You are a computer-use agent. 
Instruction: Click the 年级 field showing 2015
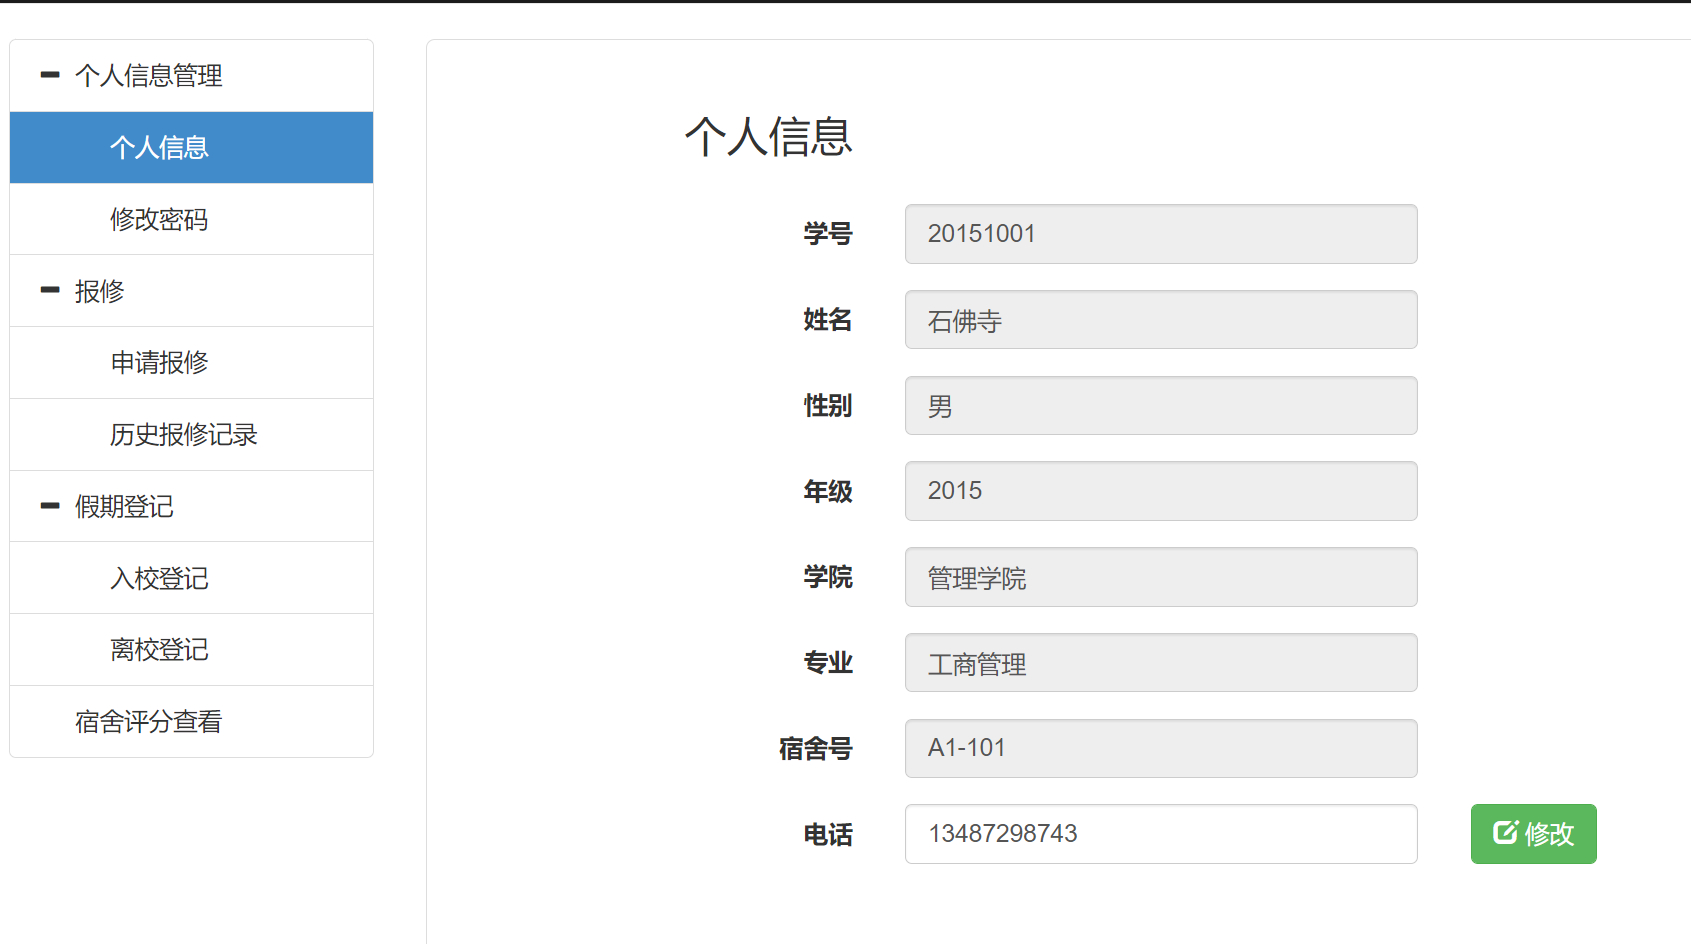1160,491
